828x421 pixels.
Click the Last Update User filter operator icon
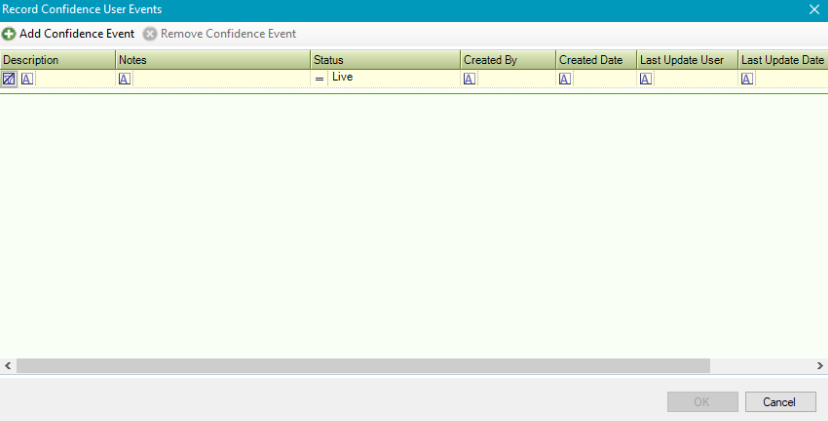coord(646,79)
